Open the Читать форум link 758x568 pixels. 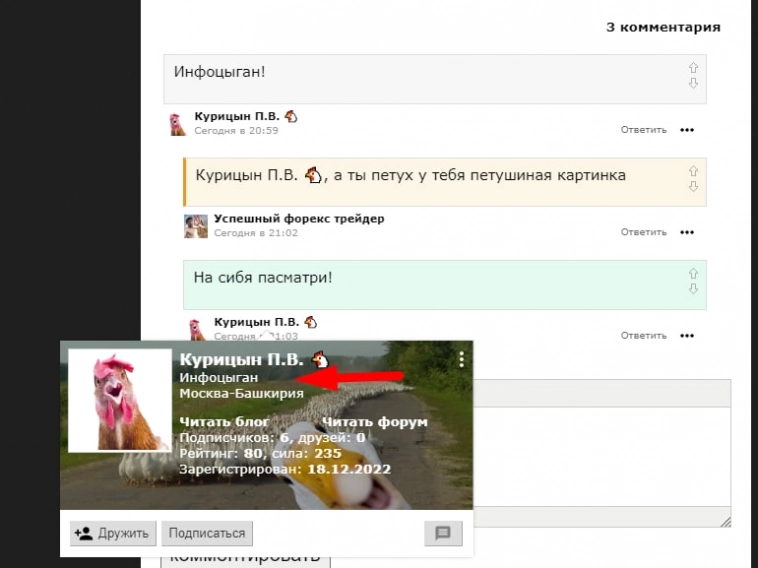[x=375, y=422]
